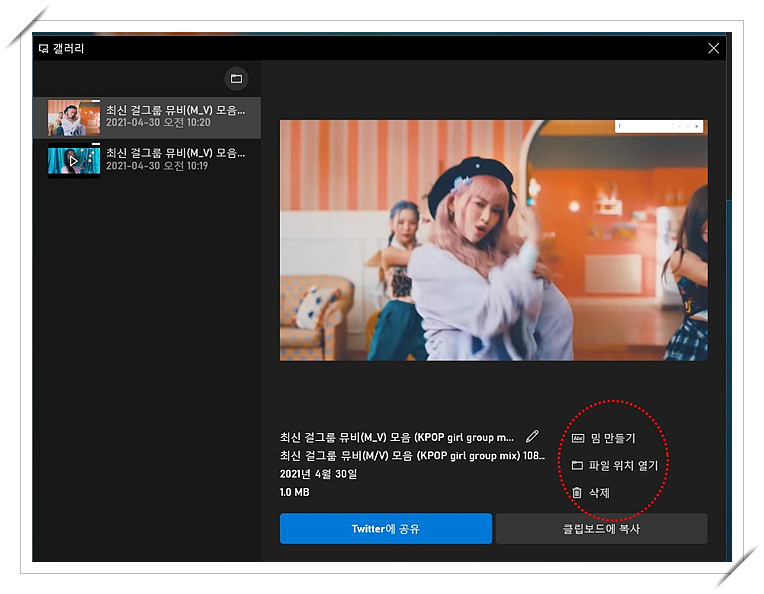Viewport: 764px width, 594px height.
Task: Click the large capture preview image
Action: 494,240
